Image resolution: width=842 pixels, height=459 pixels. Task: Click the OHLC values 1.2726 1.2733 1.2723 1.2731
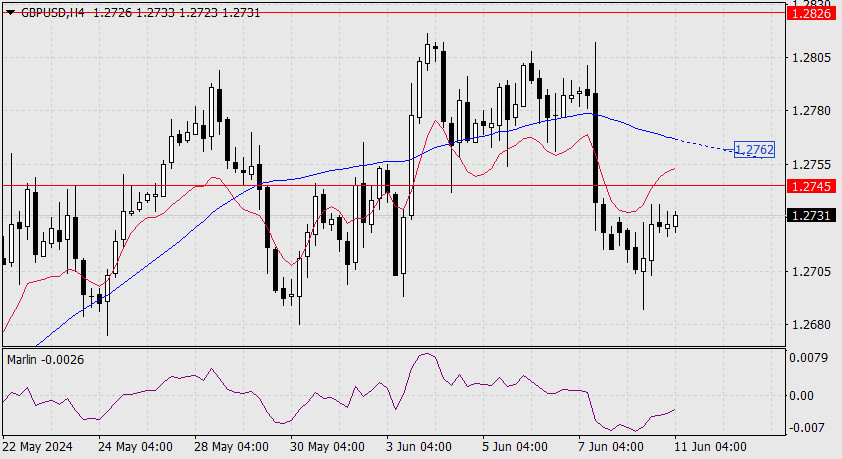(x=177, y=13)
